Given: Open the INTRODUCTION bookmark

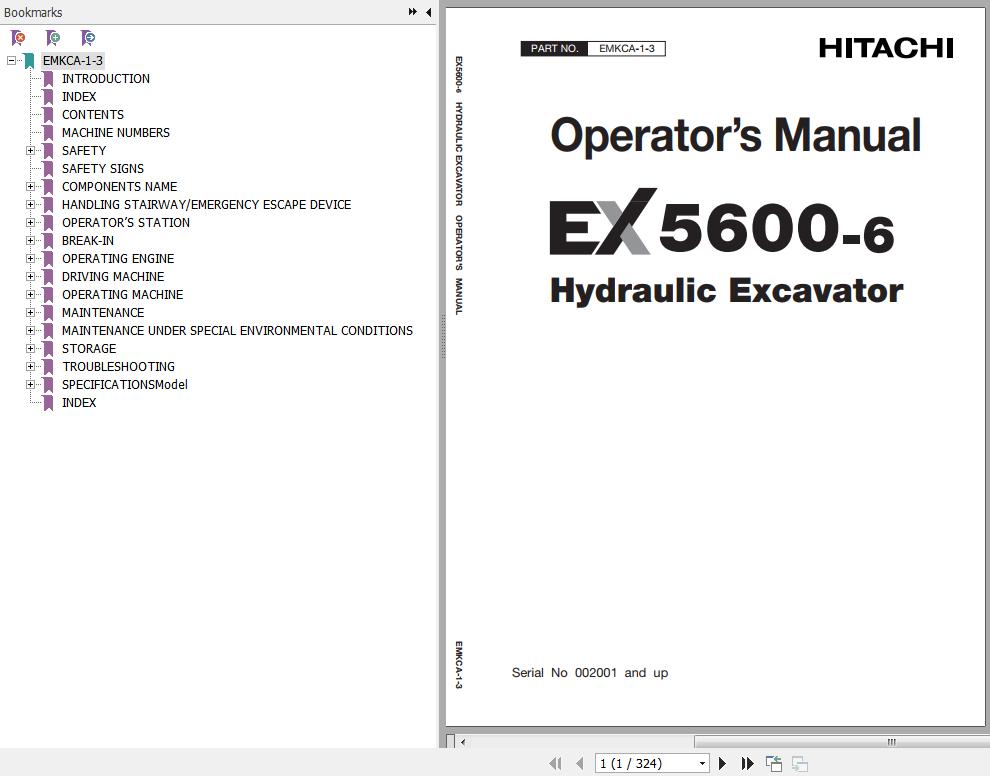Looking at the screenshot, I should point(105,79).
